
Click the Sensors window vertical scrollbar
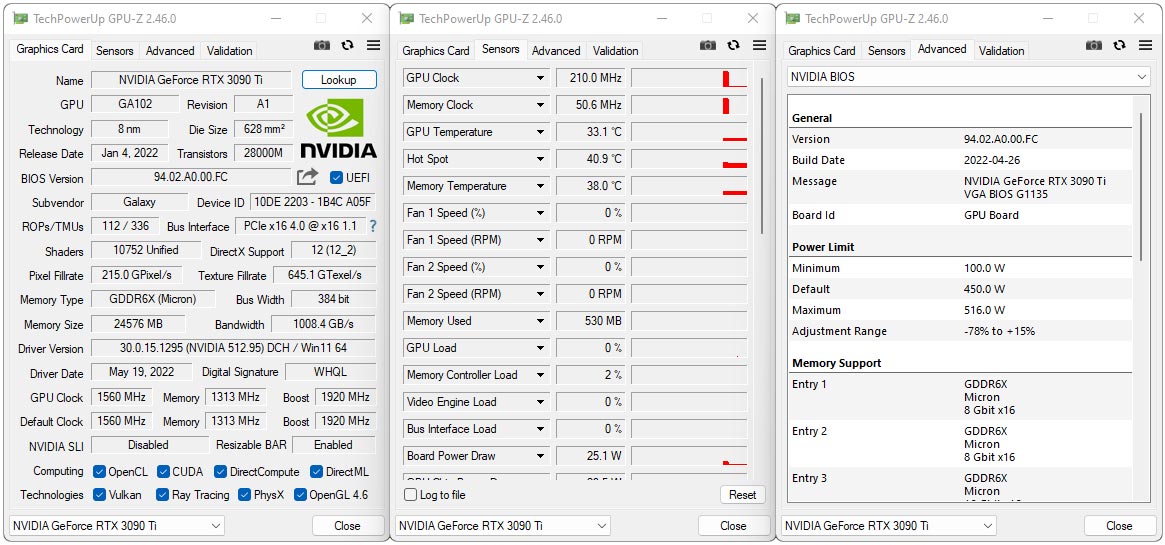(x=762, y=156)
